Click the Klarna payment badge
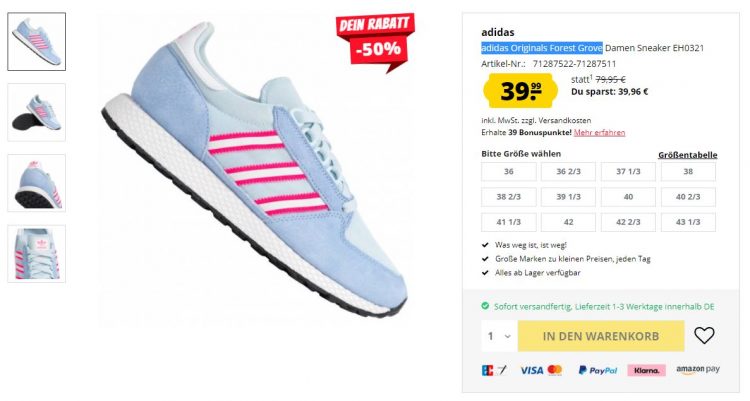The width and height of the screenshot is (750, 401). click(646, 370)
